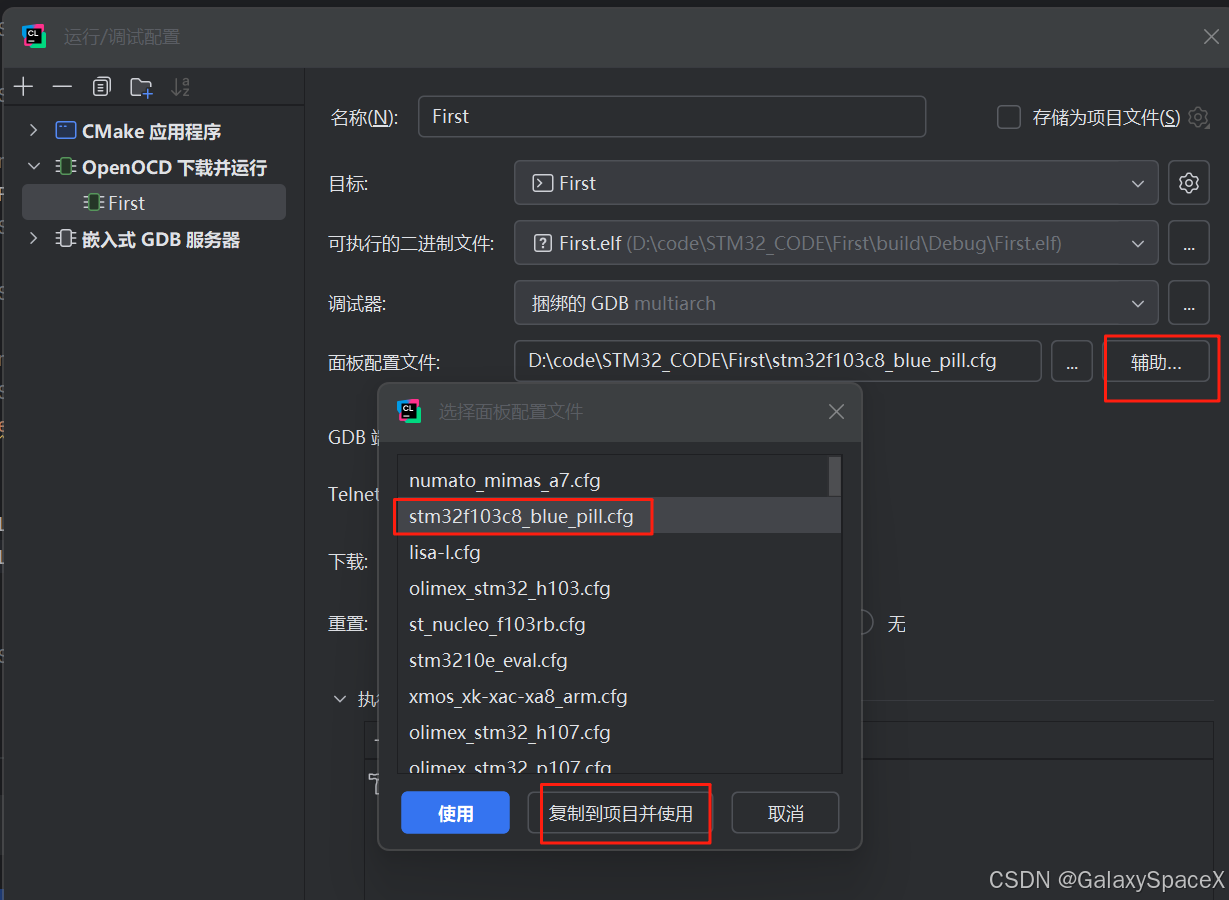Screen dimensions: 1229x900
Task: Open the 调试器 dropdown showing 捆绑的 GDB
Action: (x=836, y=303)
